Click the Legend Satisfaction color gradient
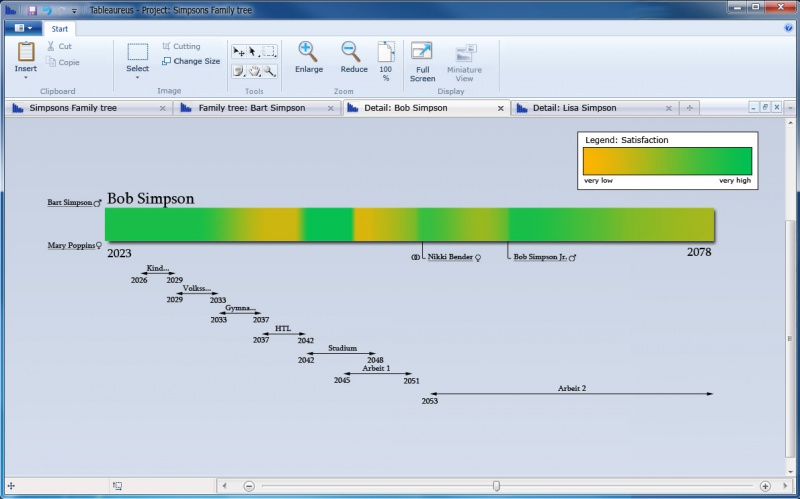Image resolution: width=800 pixels, height=499 pixels. pyautogui.click(x=667, y=161)
